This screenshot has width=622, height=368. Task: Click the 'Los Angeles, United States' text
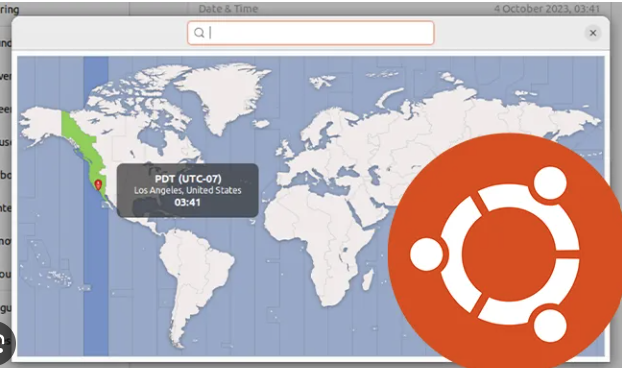click(x=188, y=190)
